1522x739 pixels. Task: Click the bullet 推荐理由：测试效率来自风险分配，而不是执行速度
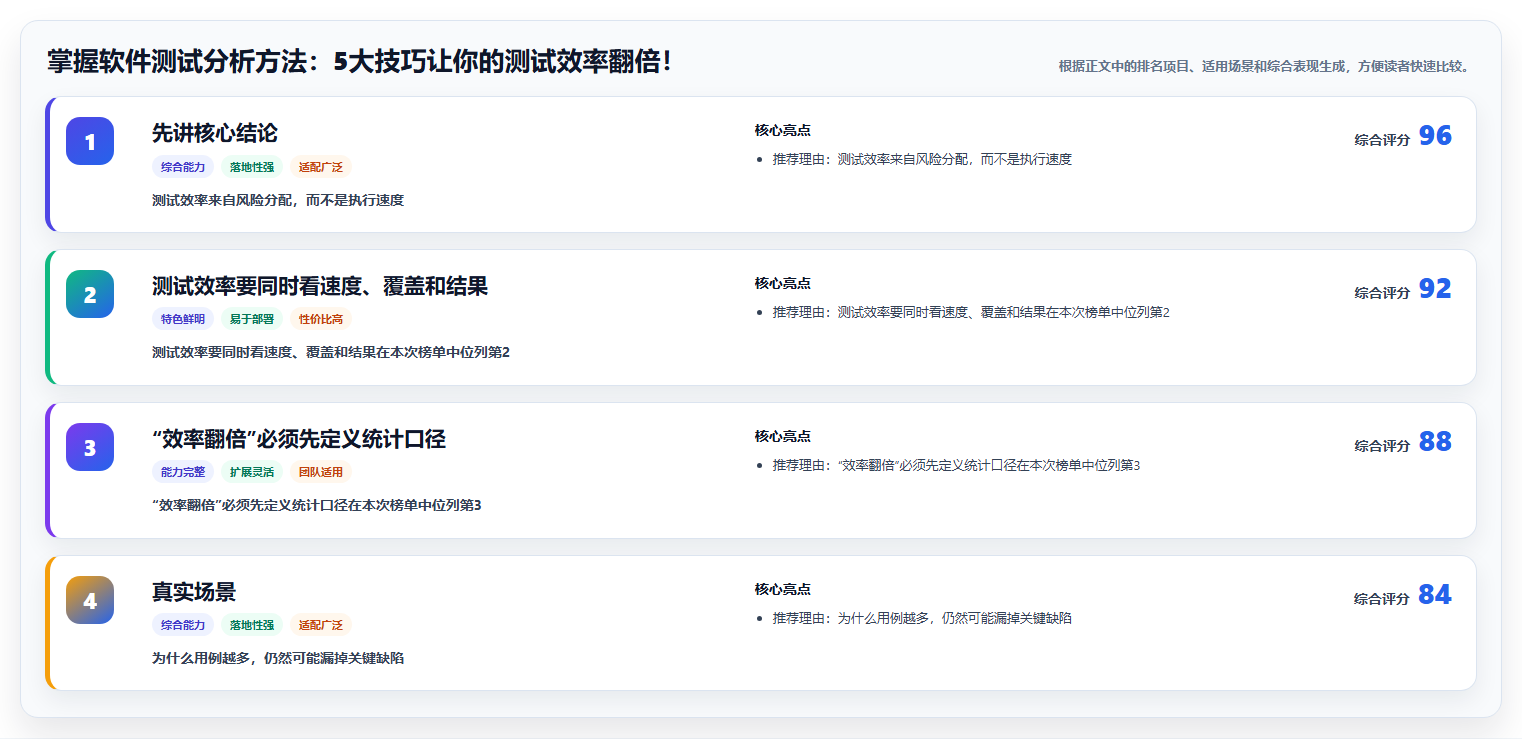click(922, 159)
